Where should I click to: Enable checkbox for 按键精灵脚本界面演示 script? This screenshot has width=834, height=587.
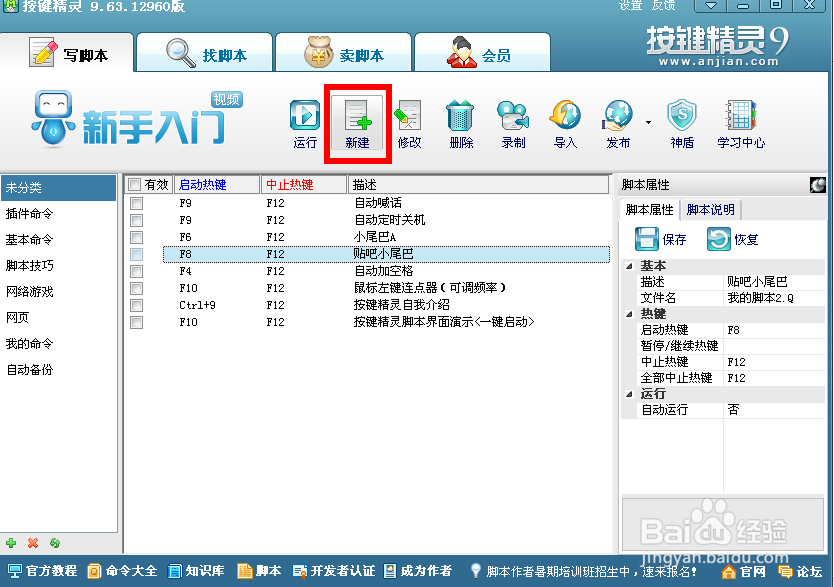pyautogui.click(x=137, y=322)
